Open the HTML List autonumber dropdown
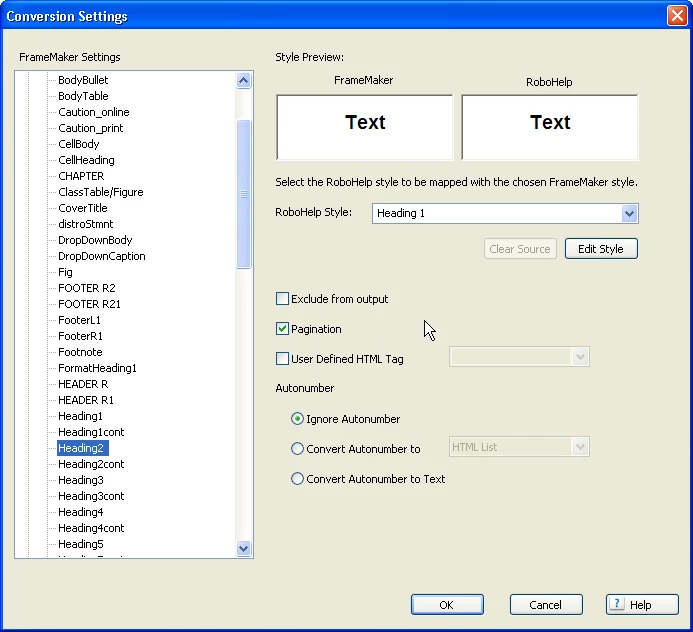This screenshot has height=632, width=693. pyautogui.click(x=580, y=447)
